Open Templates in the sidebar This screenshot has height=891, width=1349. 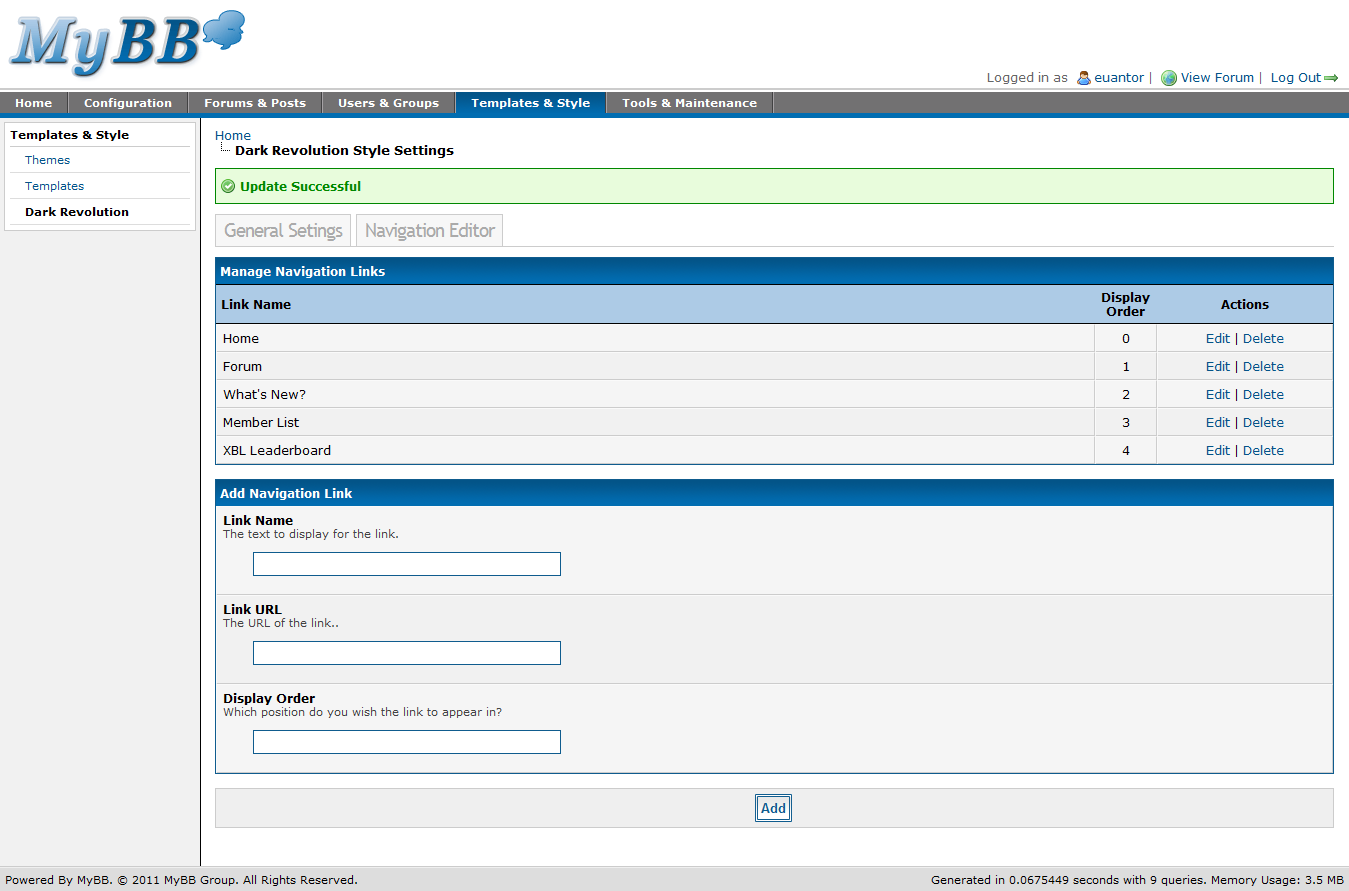click(x=54, y=186)
